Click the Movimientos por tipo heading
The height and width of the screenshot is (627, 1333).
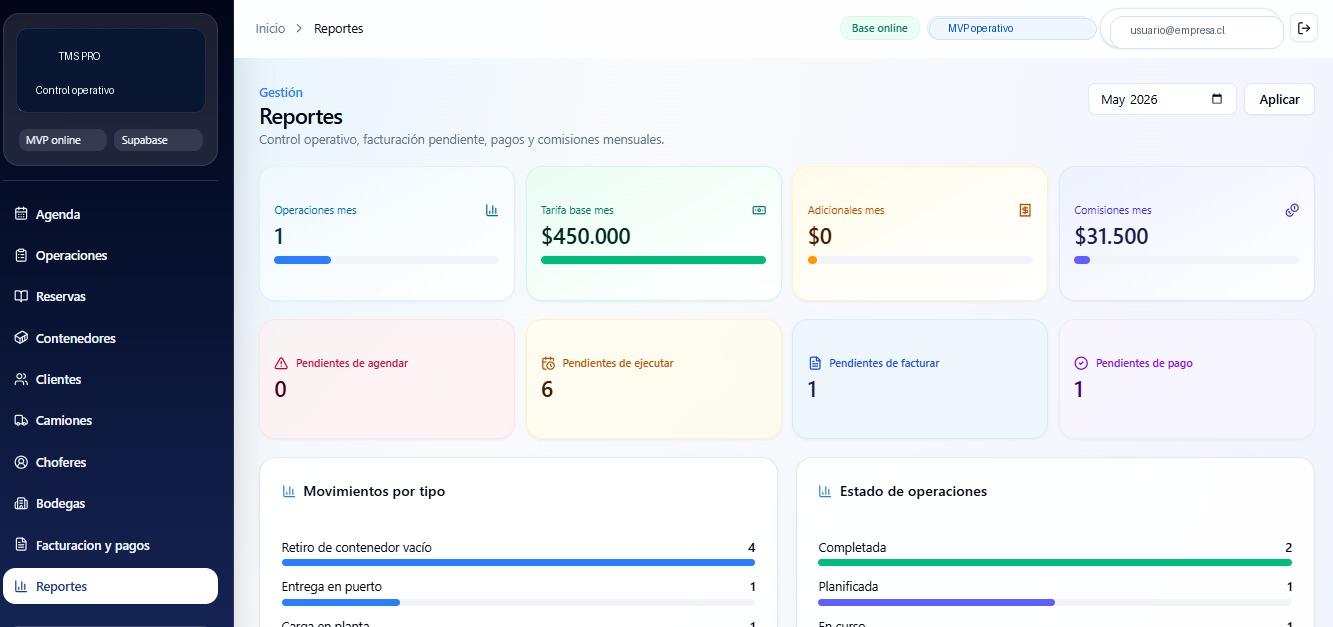coord(374,491)
